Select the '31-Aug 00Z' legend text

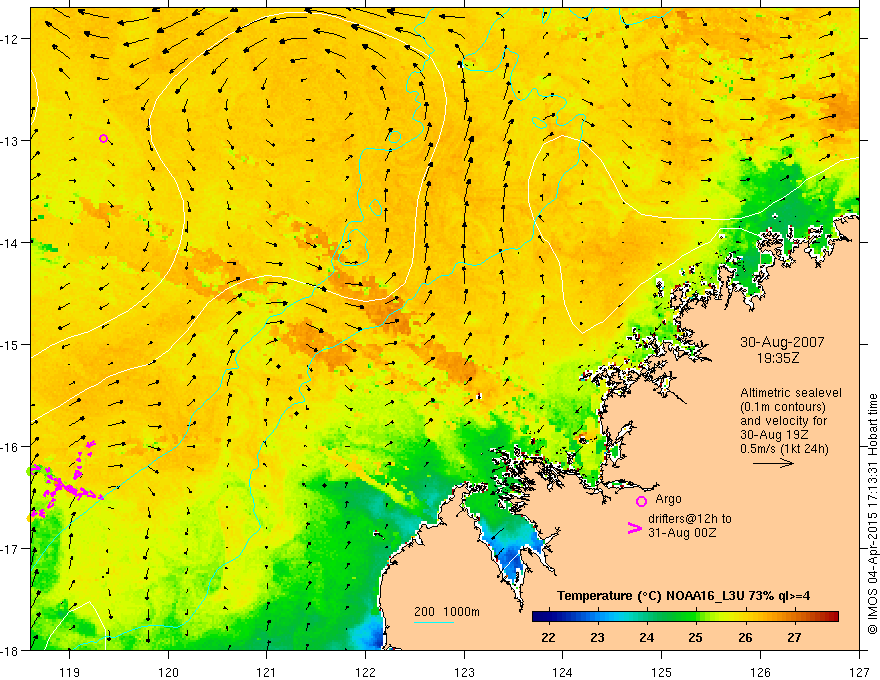[x=682, y=533]
